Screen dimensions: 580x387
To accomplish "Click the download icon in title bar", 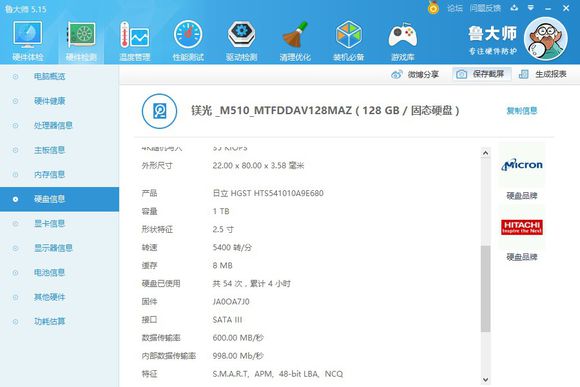I will 514,8.
